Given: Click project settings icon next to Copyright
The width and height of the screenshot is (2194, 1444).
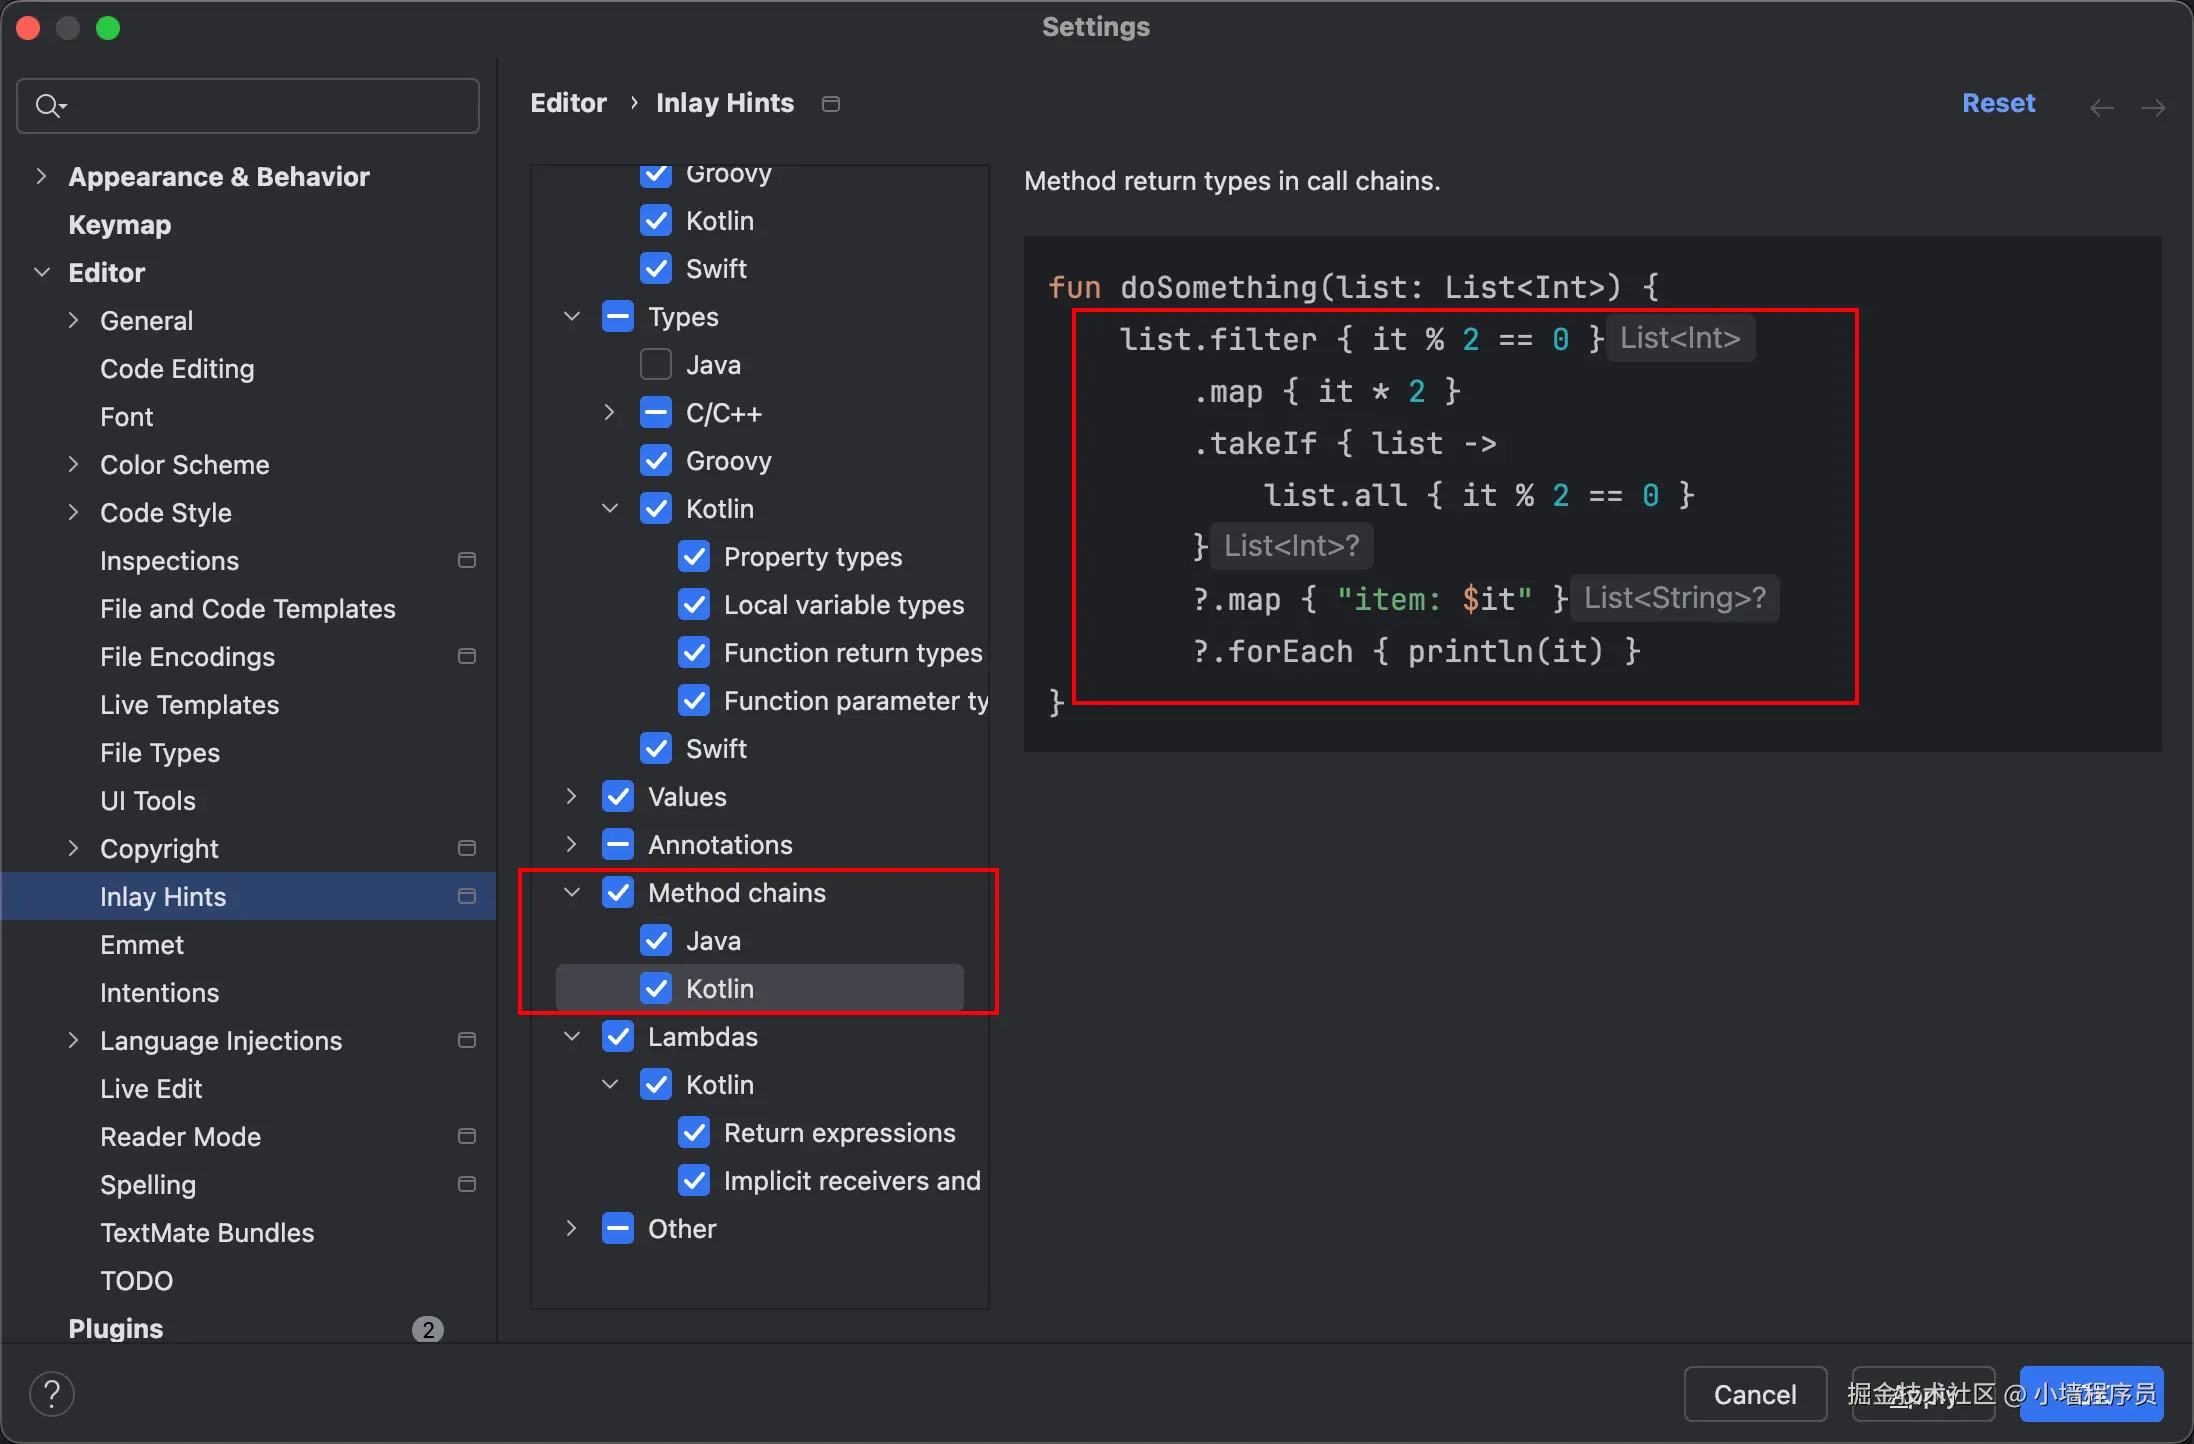Looking at the screenshot, I should click(466, 848).
